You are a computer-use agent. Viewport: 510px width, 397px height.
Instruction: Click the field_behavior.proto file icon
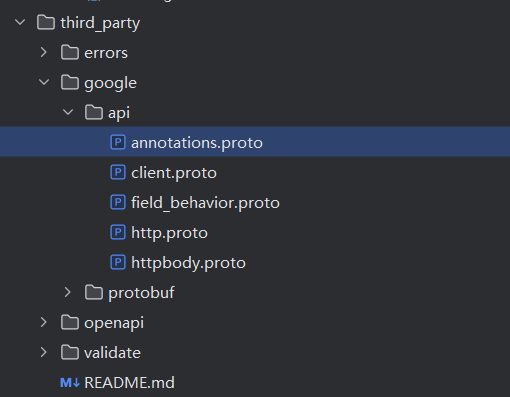click(x=118, y=202)
